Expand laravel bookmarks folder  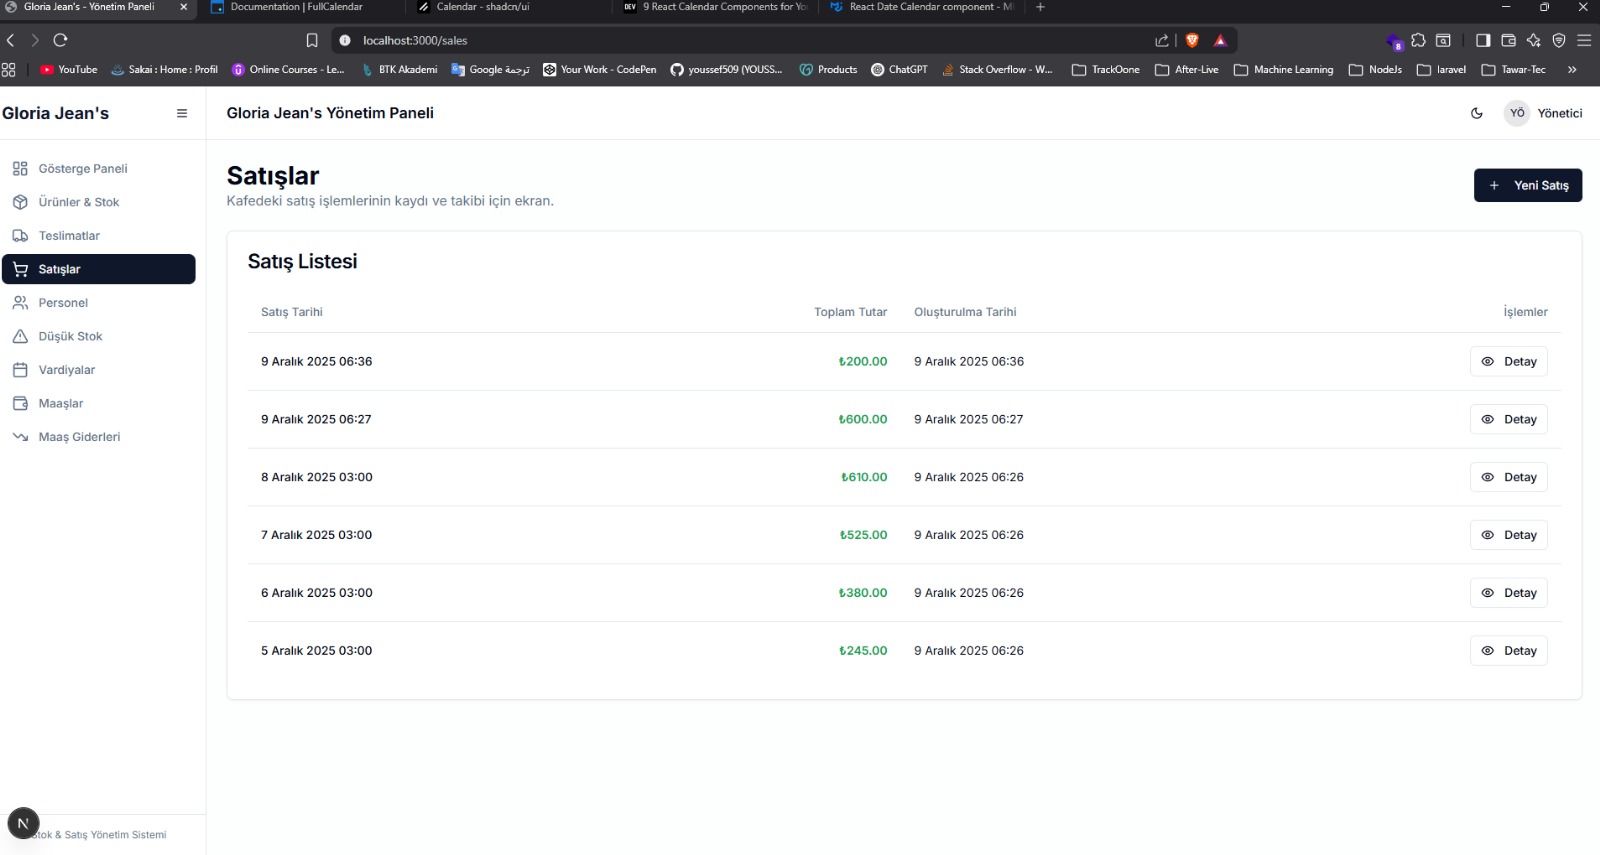click(1442, 70)
